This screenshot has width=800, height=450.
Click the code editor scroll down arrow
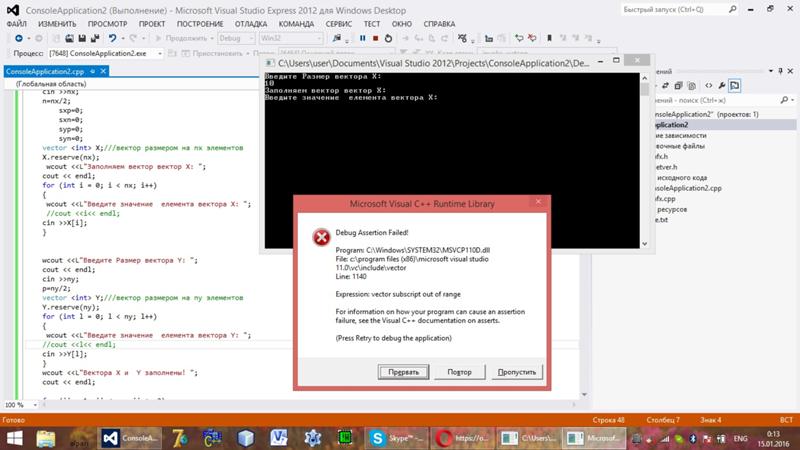[584, 394]
